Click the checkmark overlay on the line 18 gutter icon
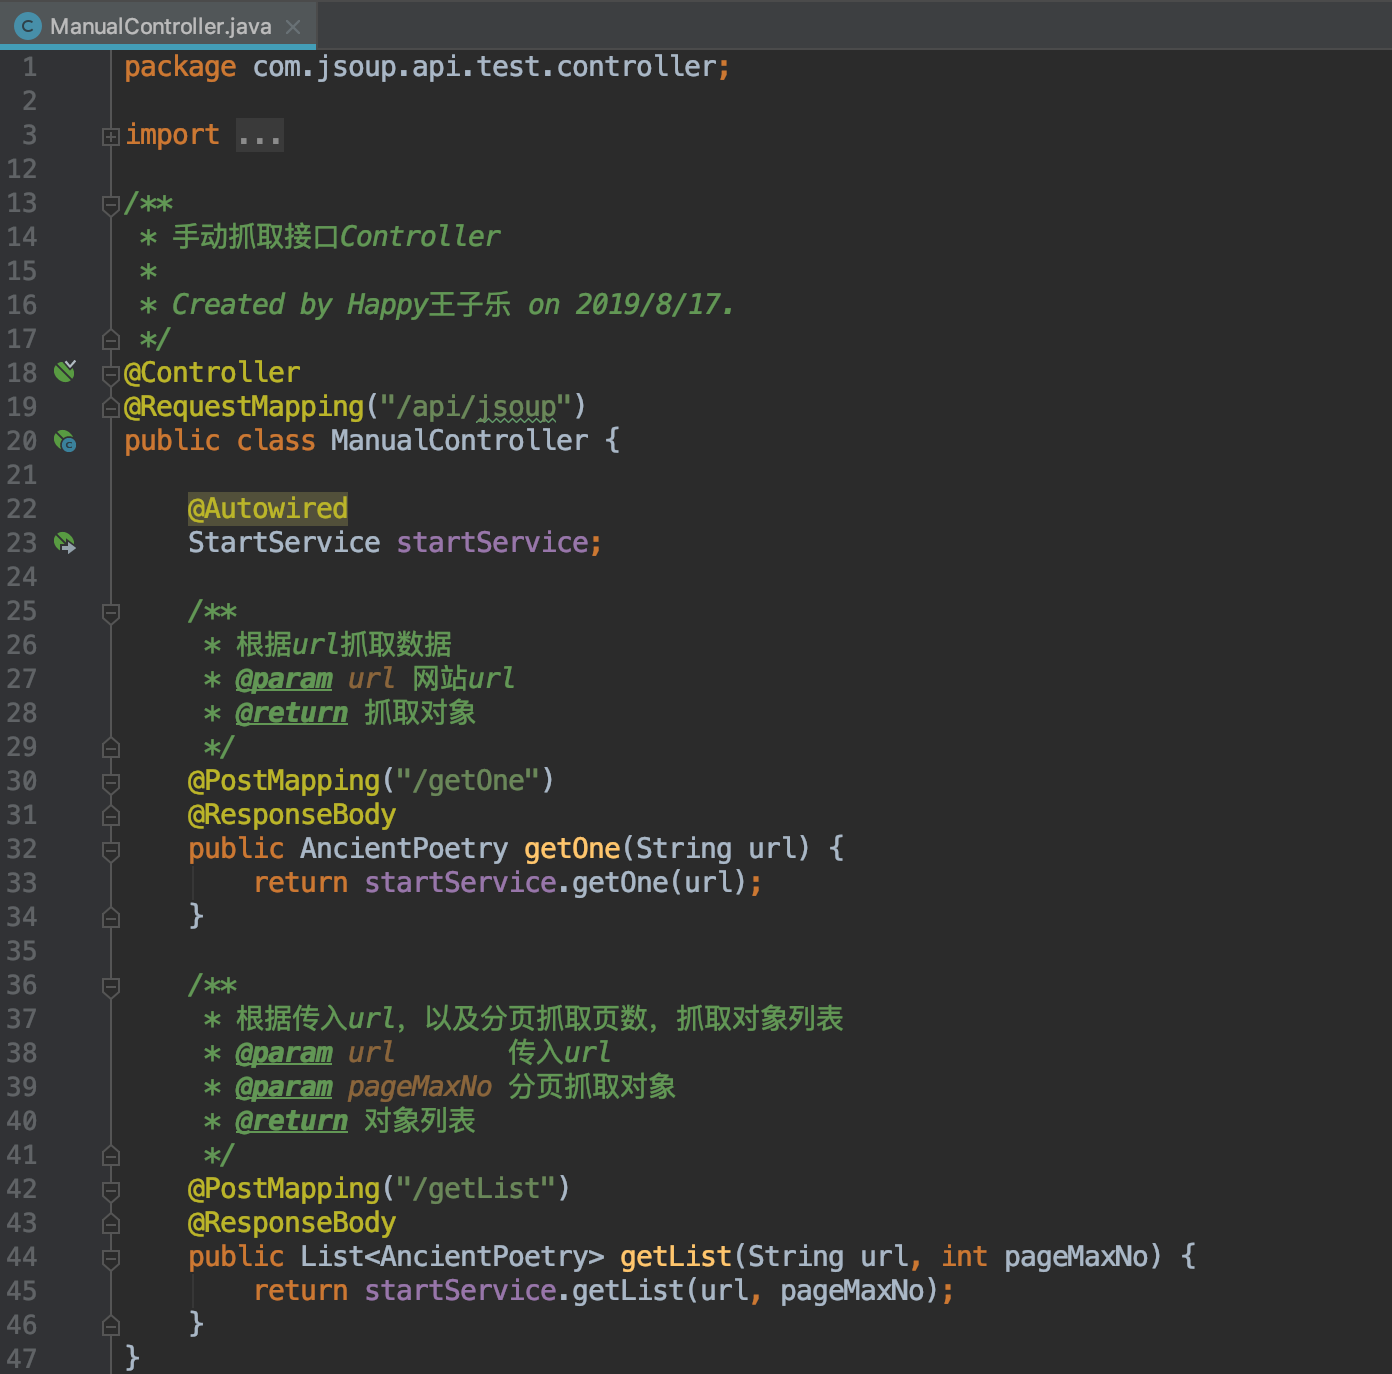Image resolution: width=1392 pixels, height=1374 pixels. click(x=71, y=365)
